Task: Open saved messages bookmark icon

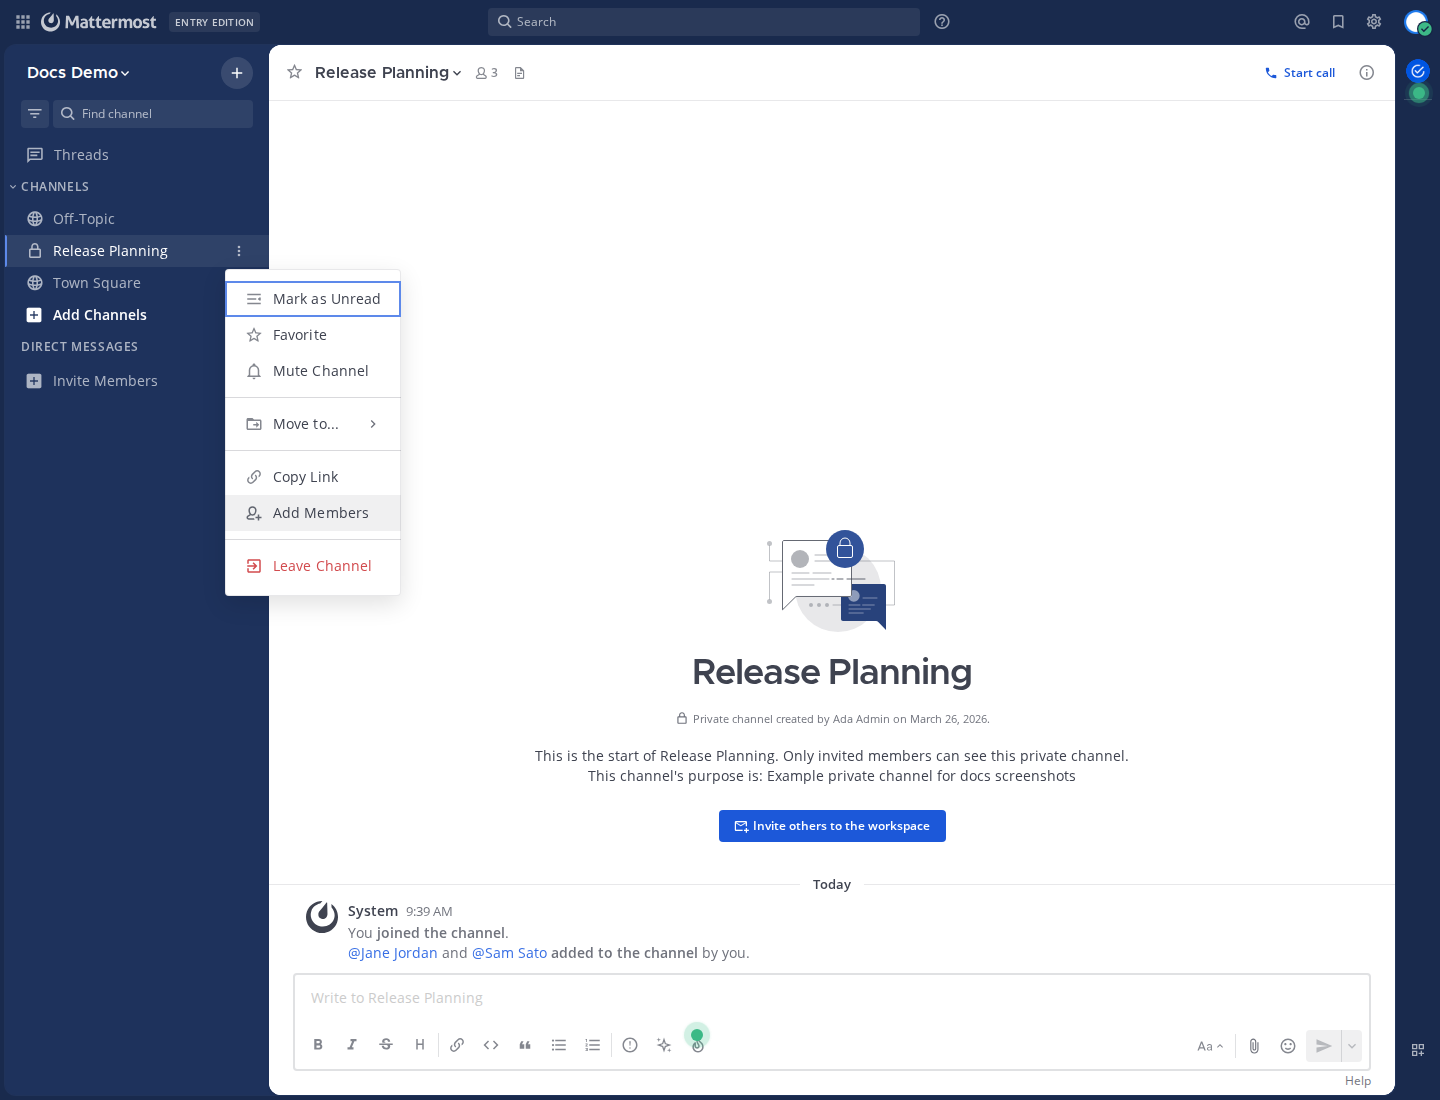Action: click(1338, 22)
